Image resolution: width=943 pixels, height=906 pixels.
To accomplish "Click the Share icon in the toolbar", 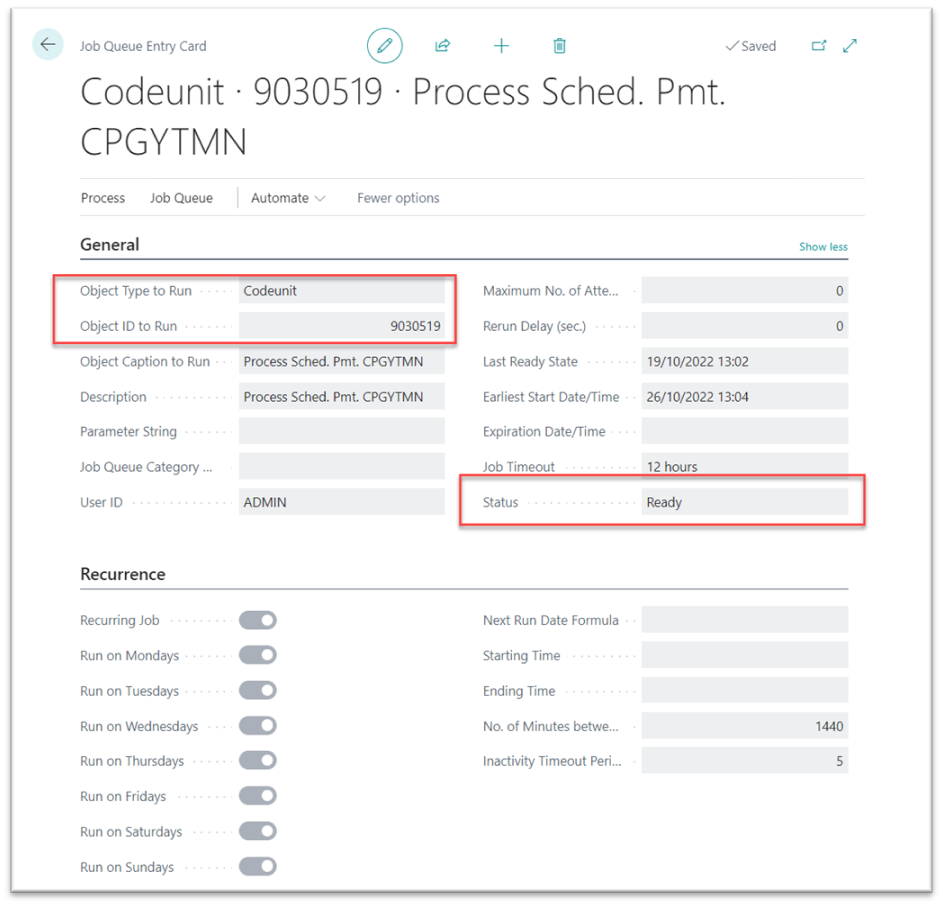I will point(442,45).
